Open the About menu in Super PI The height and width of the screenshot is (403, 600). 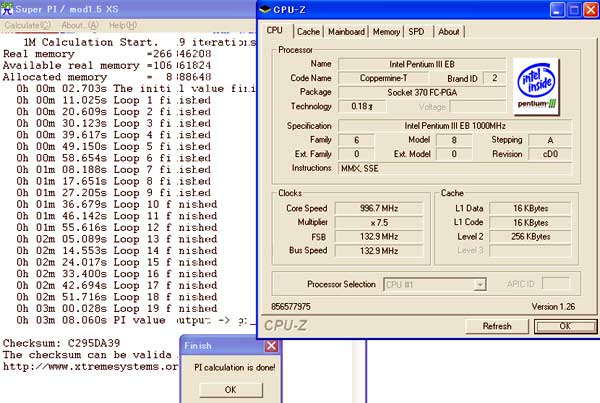tap(80, 25)
